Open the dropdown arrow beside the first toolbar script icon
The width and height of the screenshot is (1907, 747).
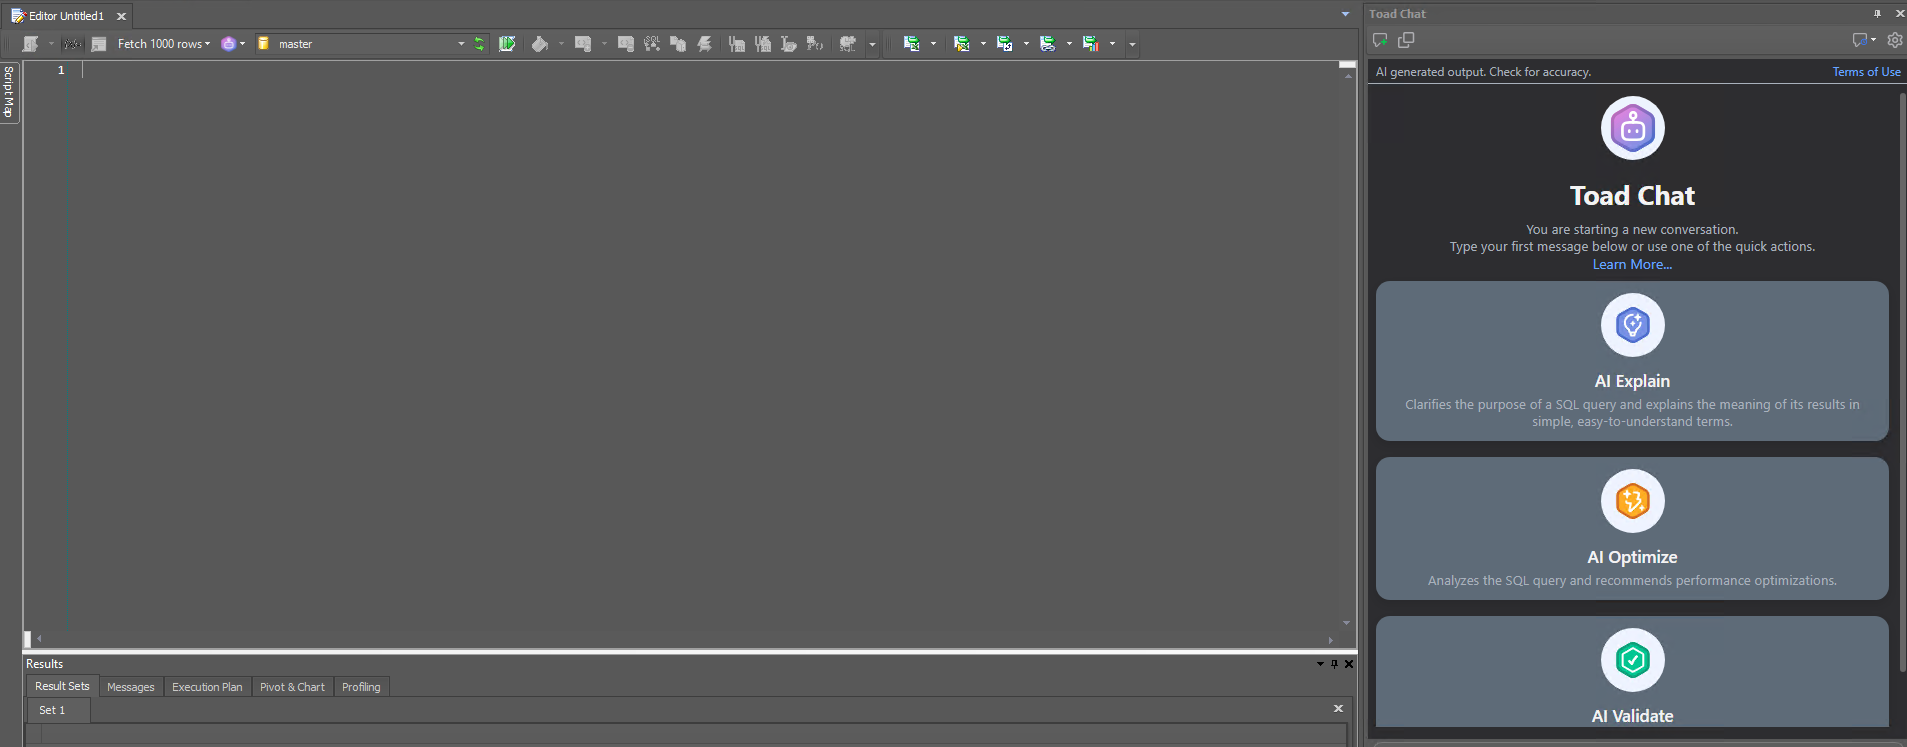tap(51, 44)
